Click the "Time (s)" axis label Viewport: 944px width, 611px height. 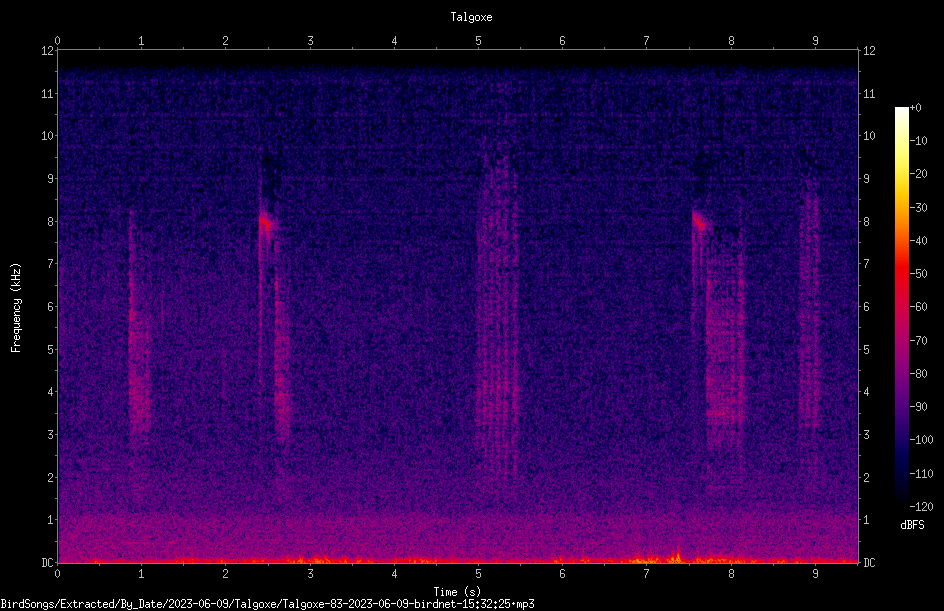[x=457, y=592]
